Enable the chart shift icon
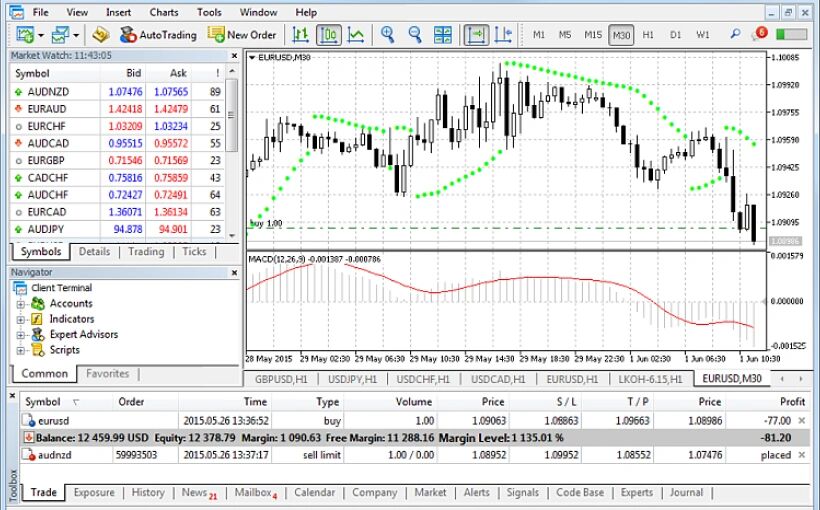This screenshot has width=820, height=510. pyautogui.click(x=504, y=35)
